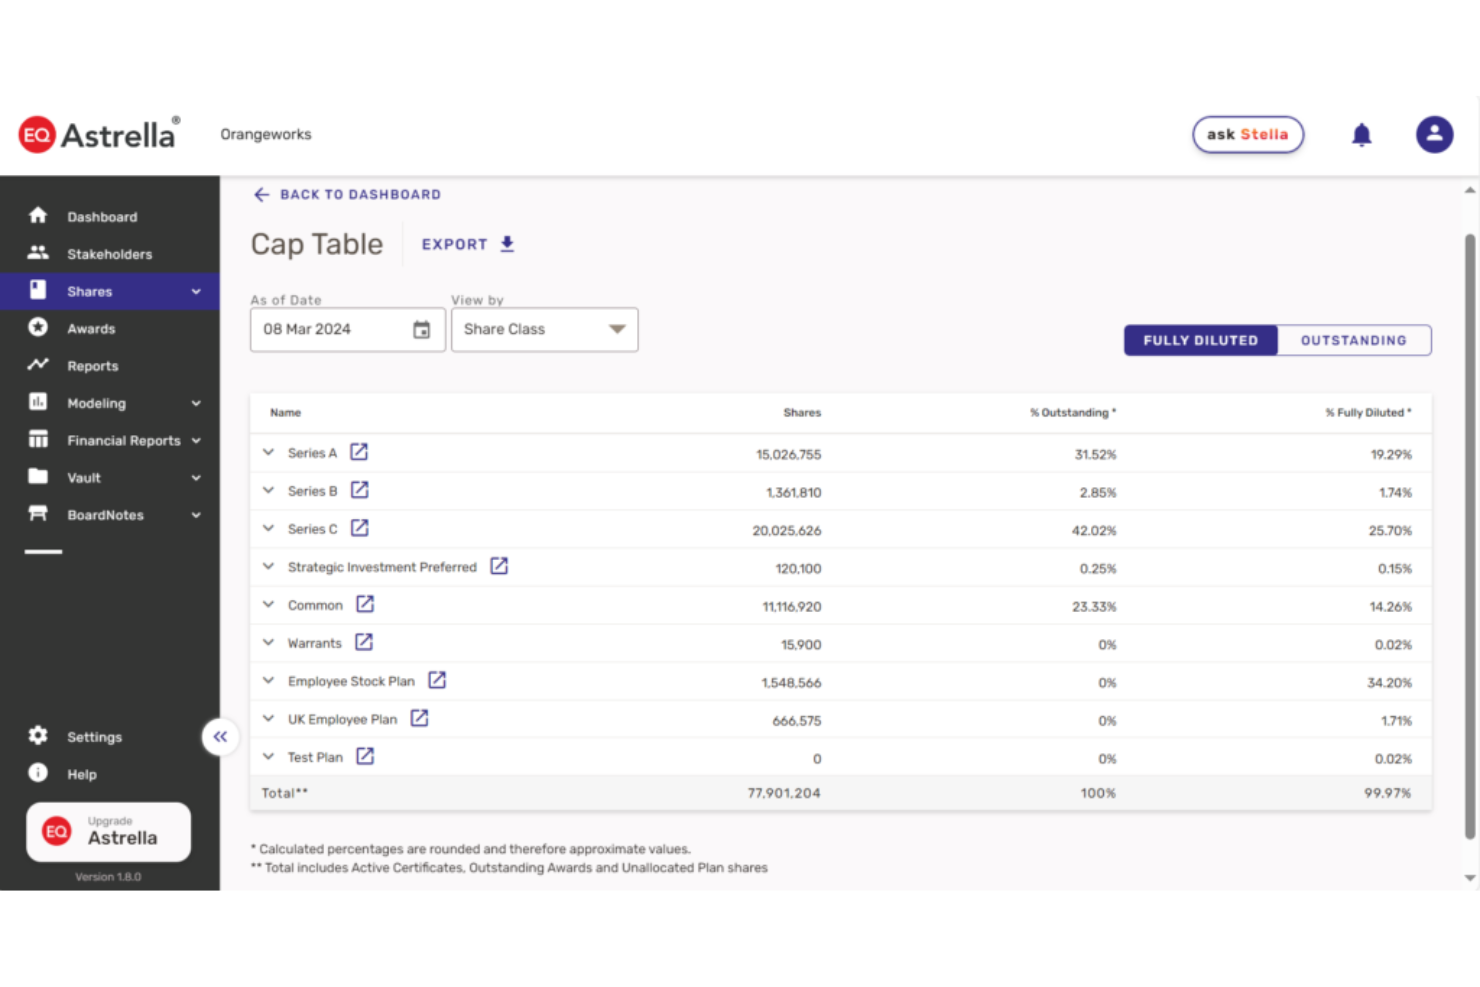Click the Settings gear icon
The height and width of the screenshot is (987, 1480).
tap(38, 736)
